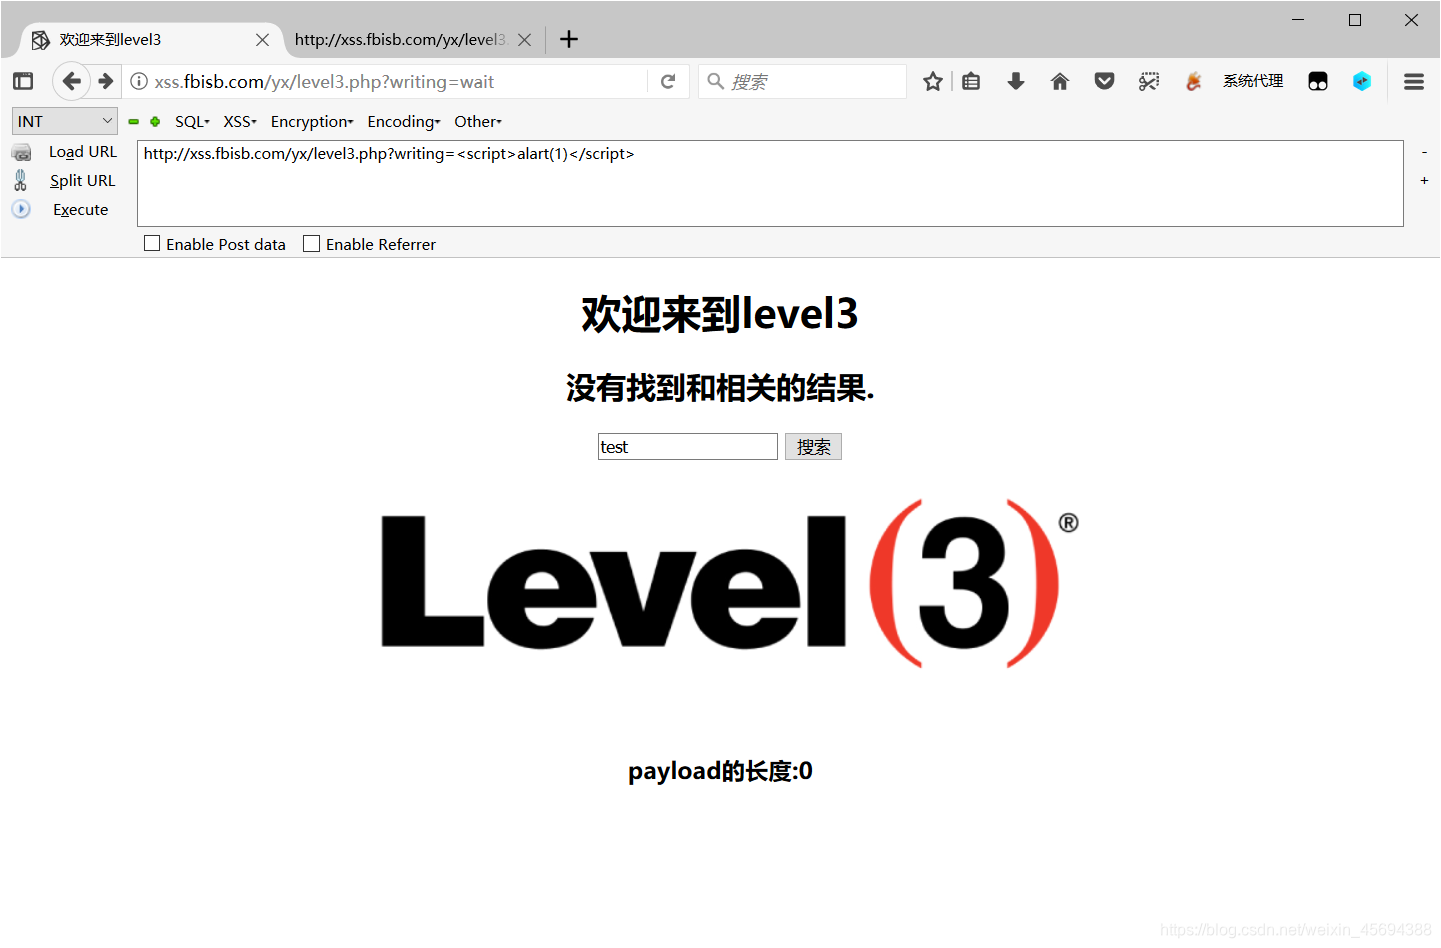The height and width of the screenshot is (948, 1441).
Task: Navigate home using the house icon
Action: (x=1059, y=81)
